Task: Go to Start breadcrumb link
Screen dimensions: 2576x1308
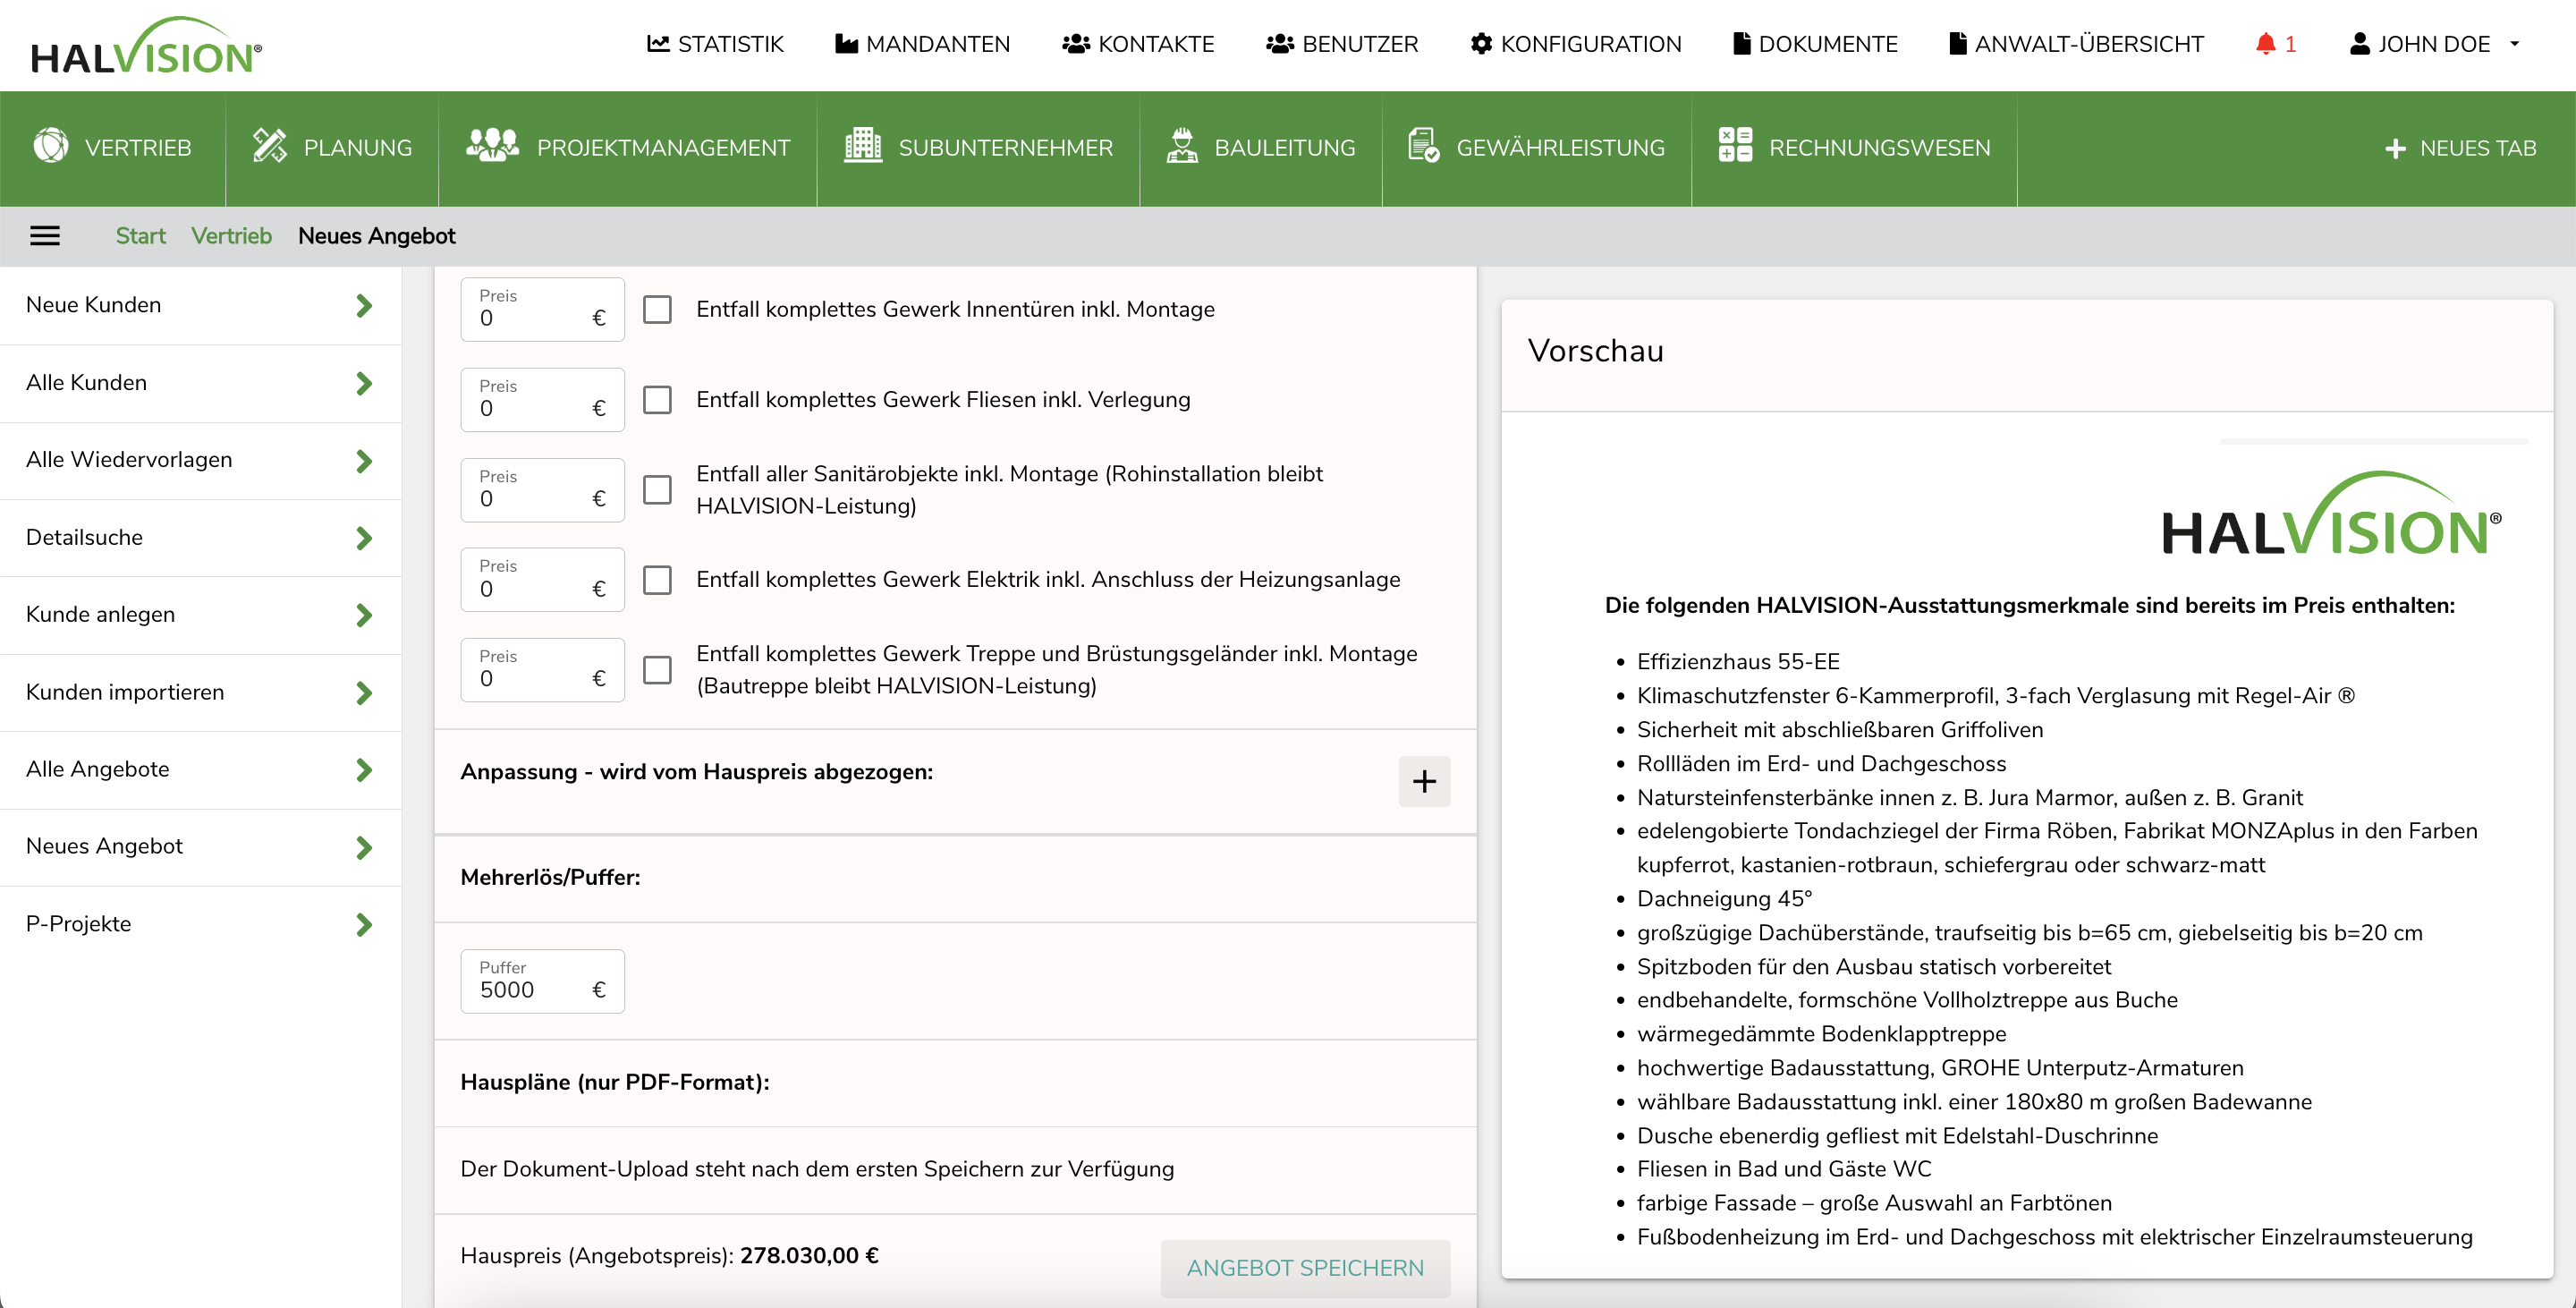Action: click(x=141, y=236)
